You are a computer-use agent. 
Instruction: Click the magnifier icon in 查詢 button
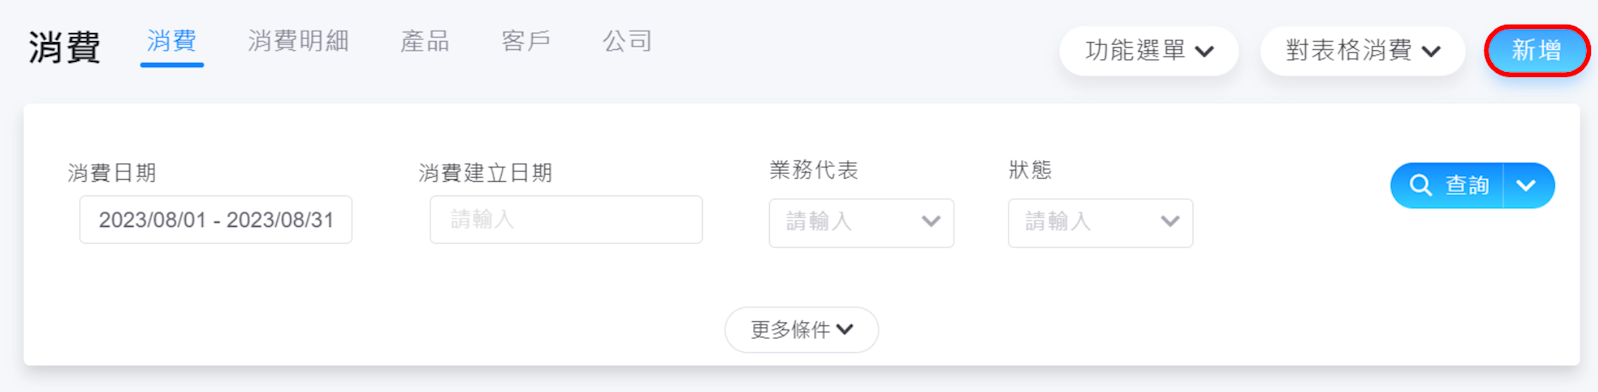click(x=1420, y=185)
